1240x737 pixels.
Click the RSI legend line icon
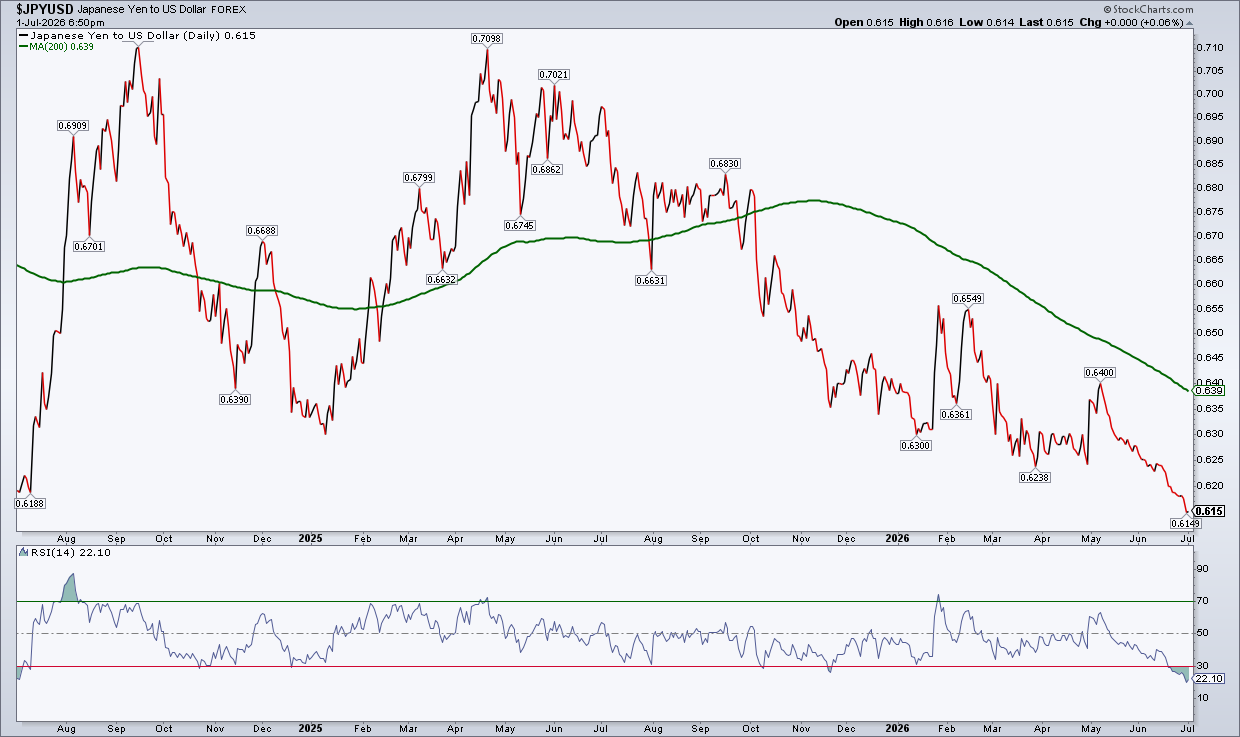(x=25, y=553)
